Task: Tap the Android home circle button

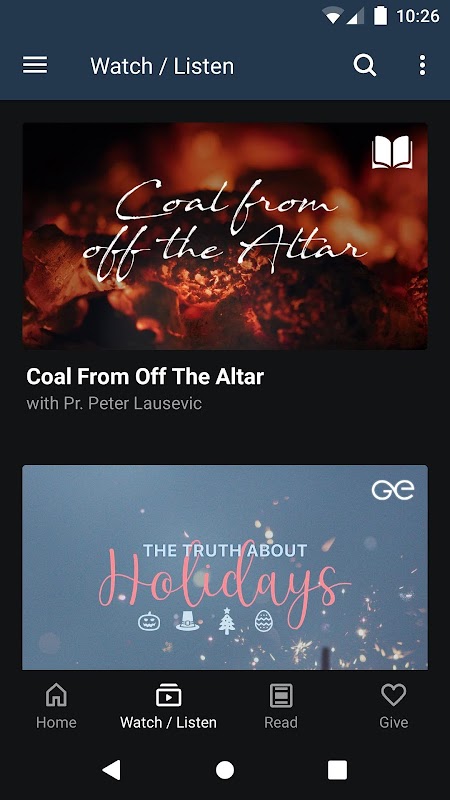Action: (224, 770)
